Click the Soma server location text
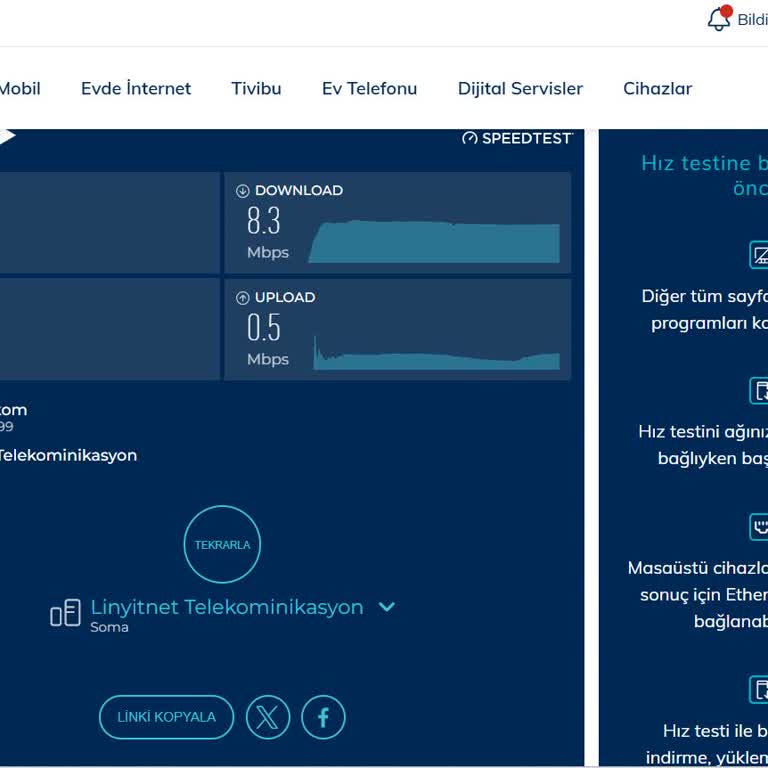The height and width of the screenshot is (768, 768). (x=109, y=627)
